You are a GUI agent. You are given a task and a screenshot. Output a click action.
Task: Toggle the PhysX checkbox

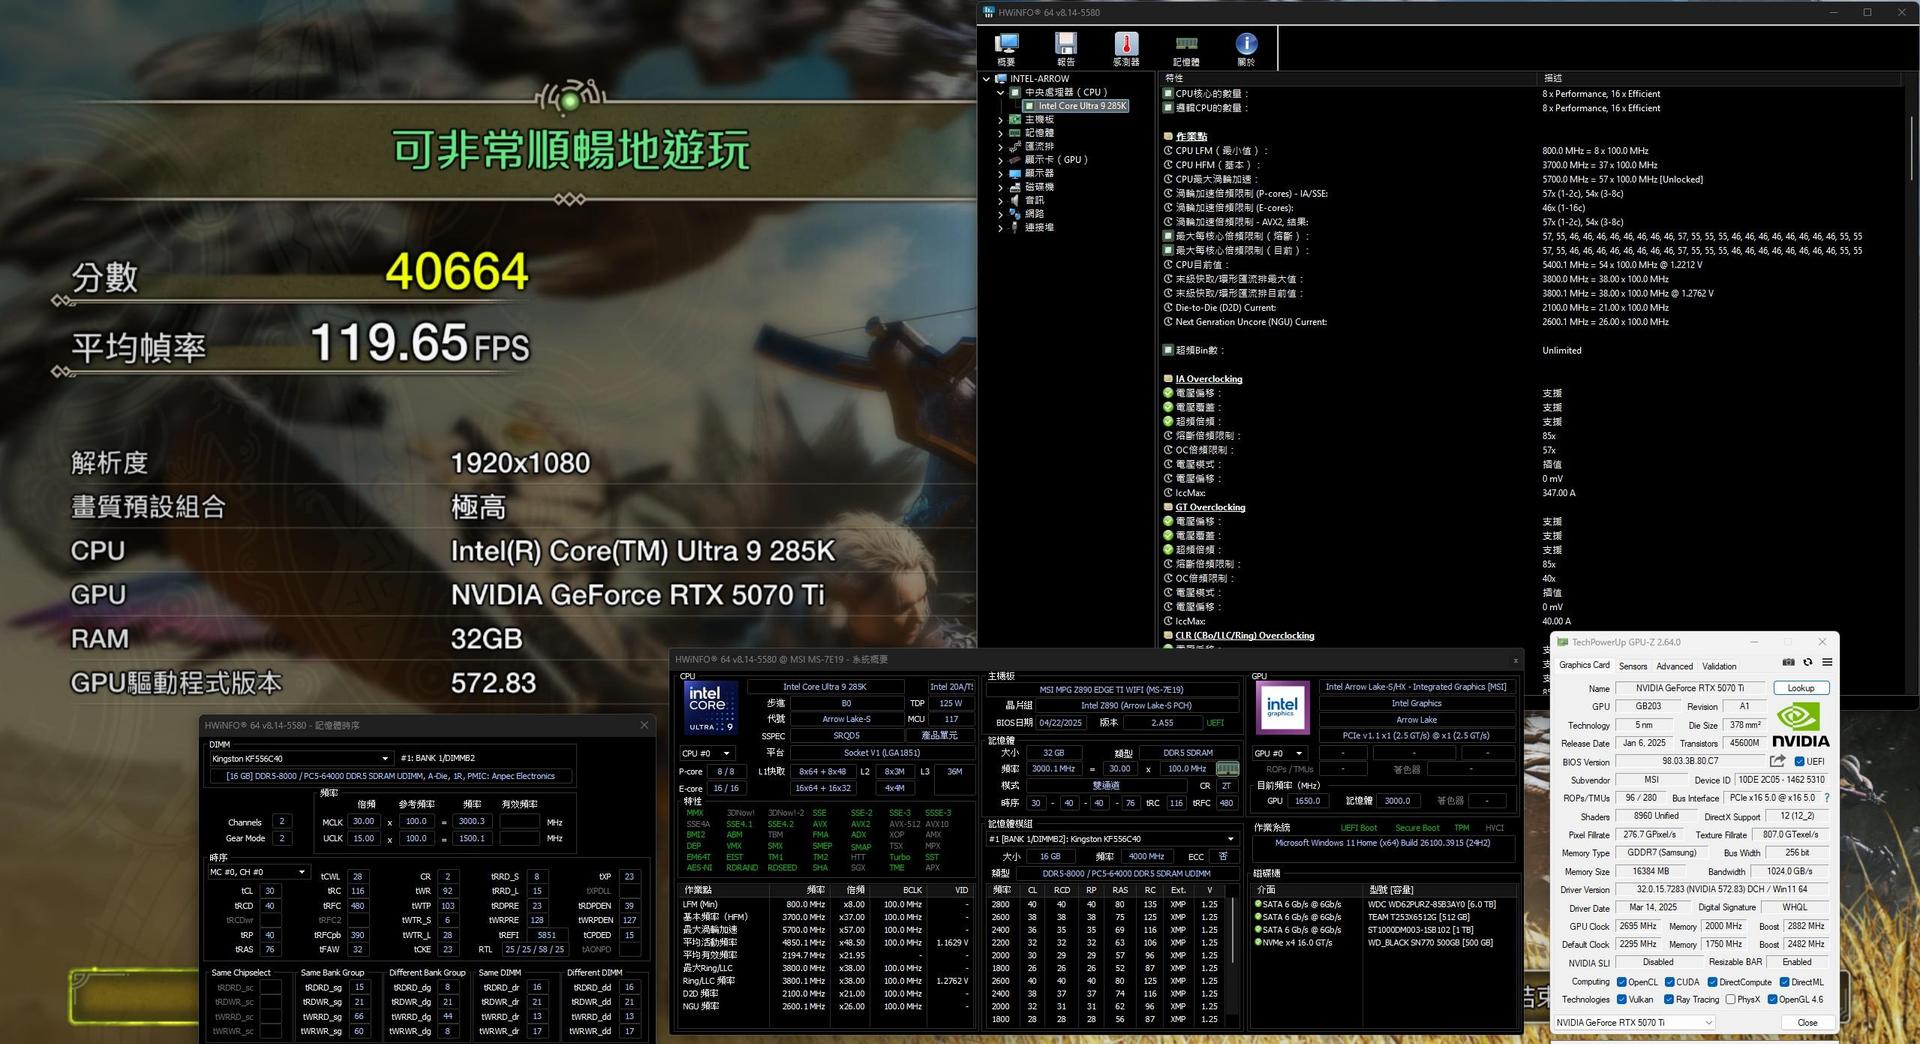point(1730,999)
